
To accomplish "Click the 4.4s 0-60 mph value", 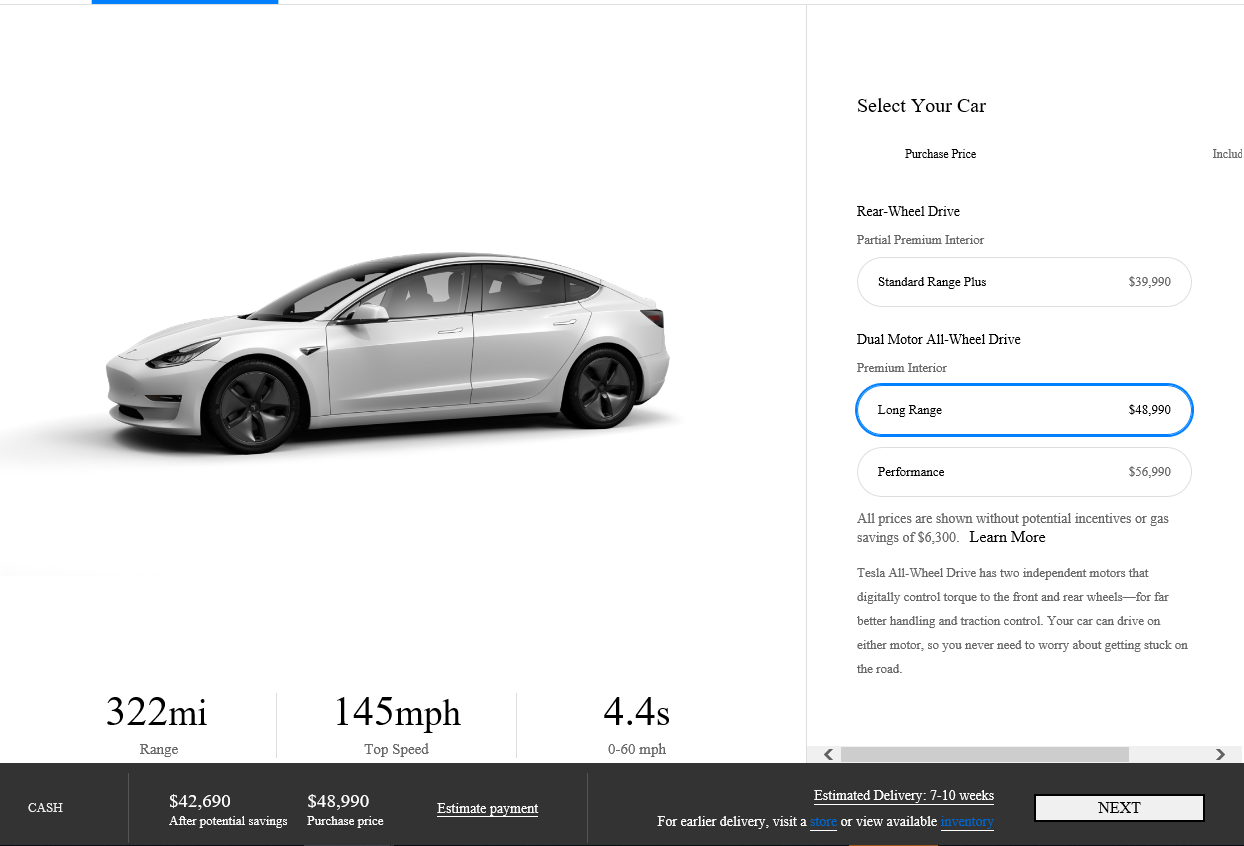I will (x=637, y=713).
